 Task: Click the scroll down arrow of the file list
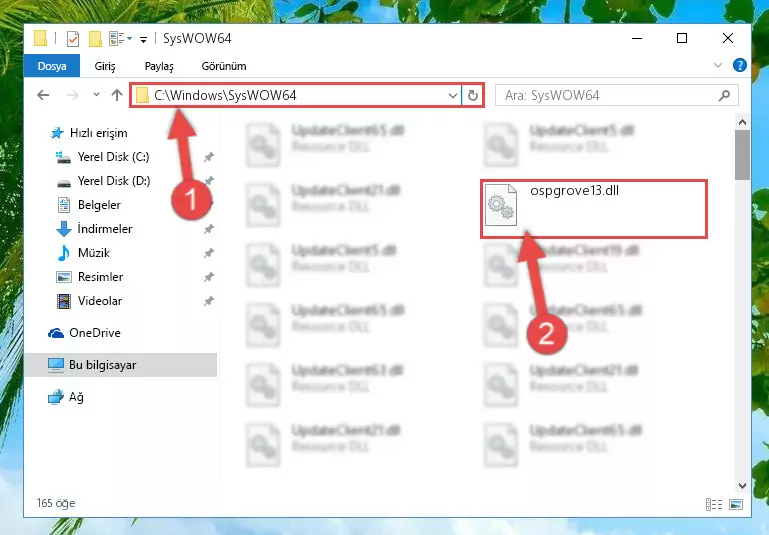click(x=742, y=485)
